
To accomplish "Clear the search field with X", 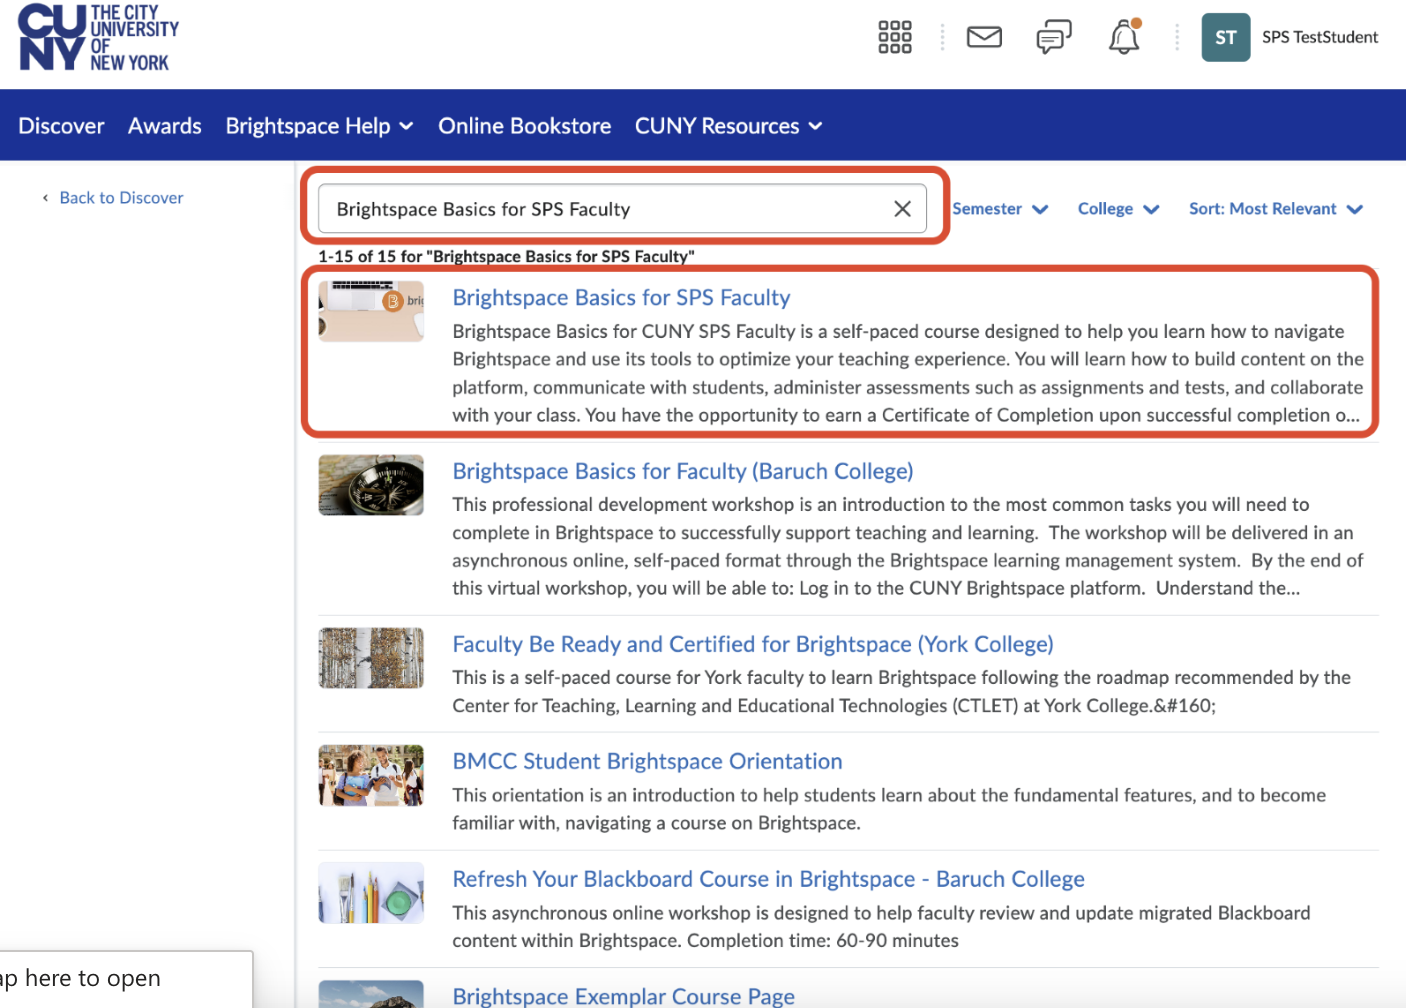I will pos(902,209).
